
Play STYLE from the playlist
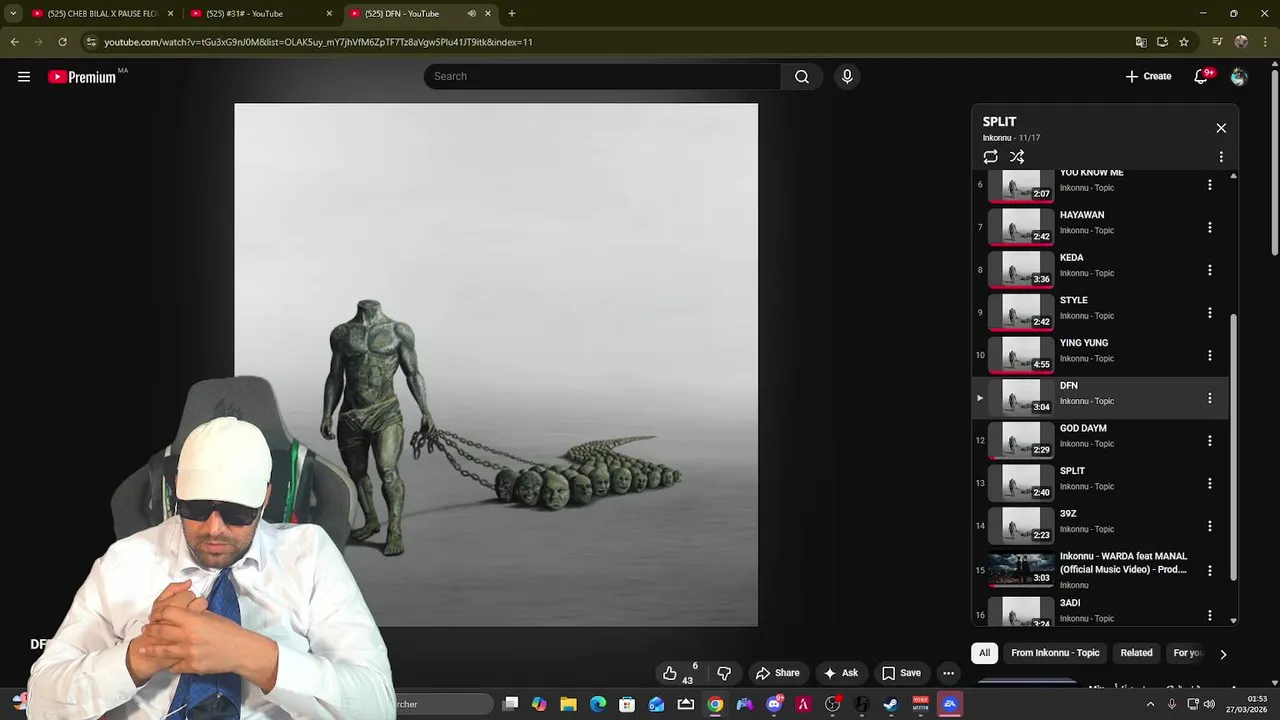pos(1100,313)
